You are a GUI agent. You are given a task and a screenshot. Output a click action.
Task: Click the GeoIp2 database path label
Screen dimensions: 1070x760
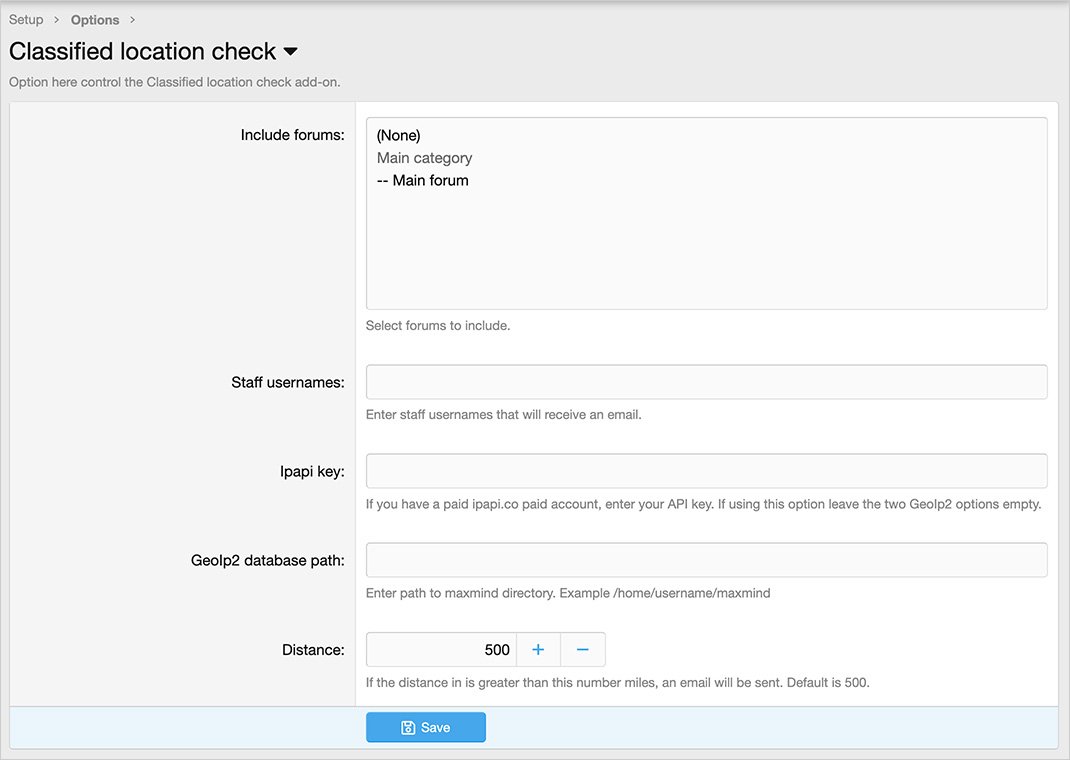click(x=267, y=561)
